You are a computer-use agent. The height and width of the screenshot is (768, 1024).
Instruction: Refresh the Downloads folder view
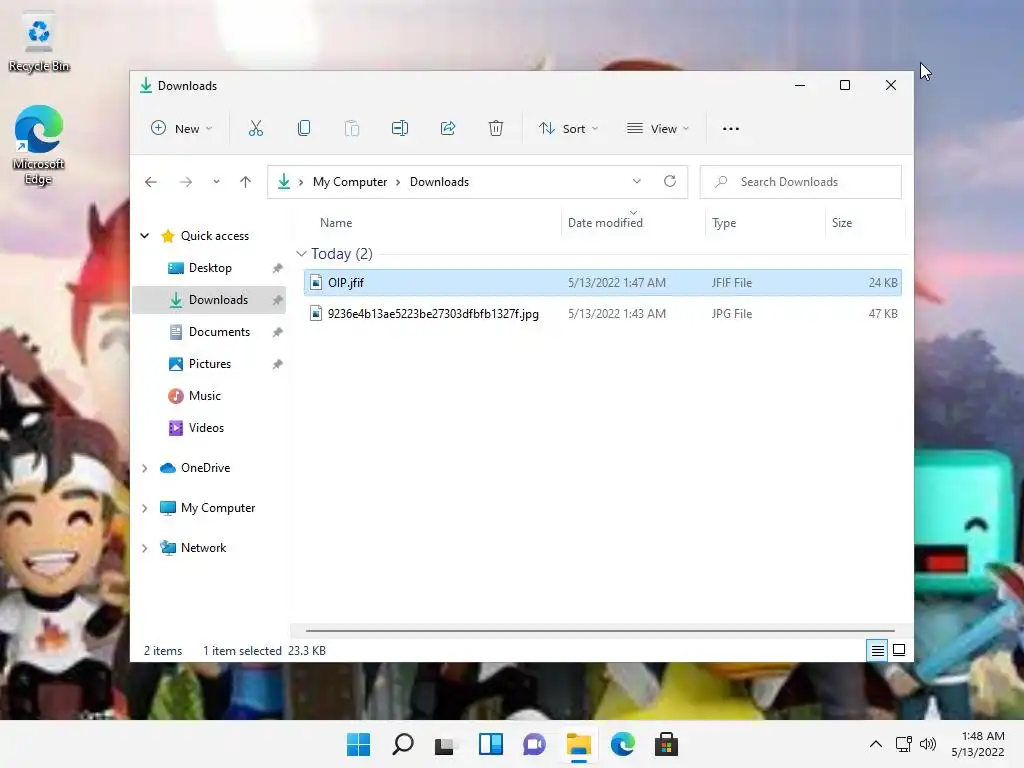[x=670, y=182]
